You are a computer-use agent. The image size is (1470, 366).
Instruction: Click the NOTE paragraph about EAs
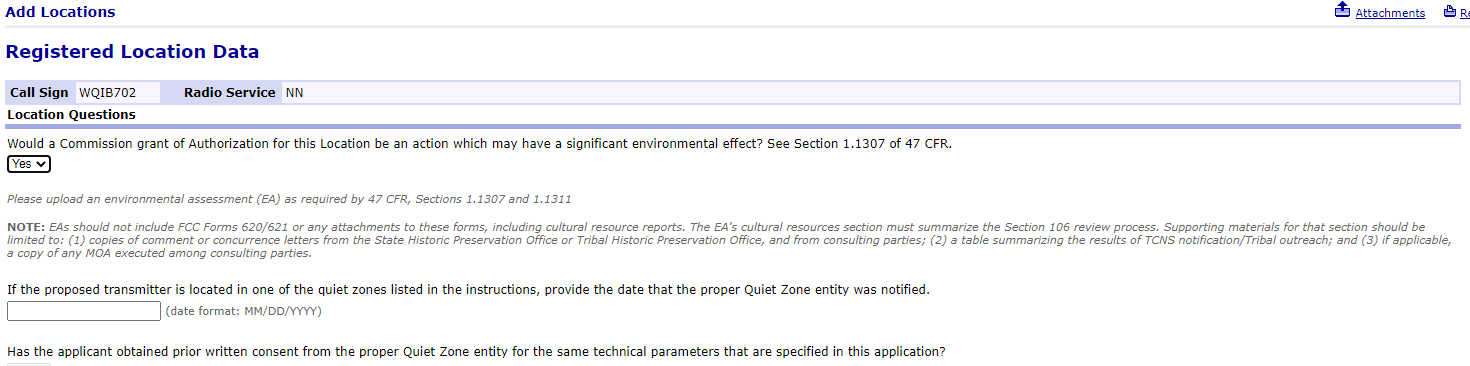click(x=728, y=240)
